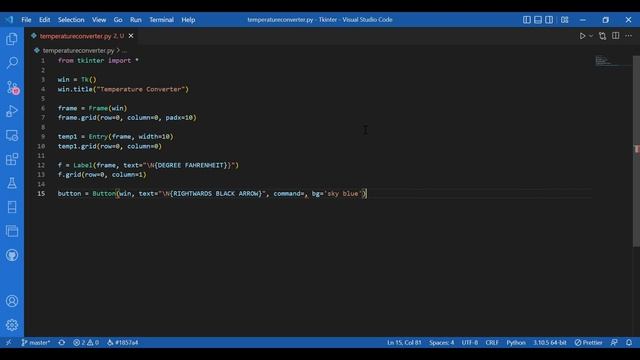
Task: Open Problems via errors and warnings indicator
Action: point(86,342)
